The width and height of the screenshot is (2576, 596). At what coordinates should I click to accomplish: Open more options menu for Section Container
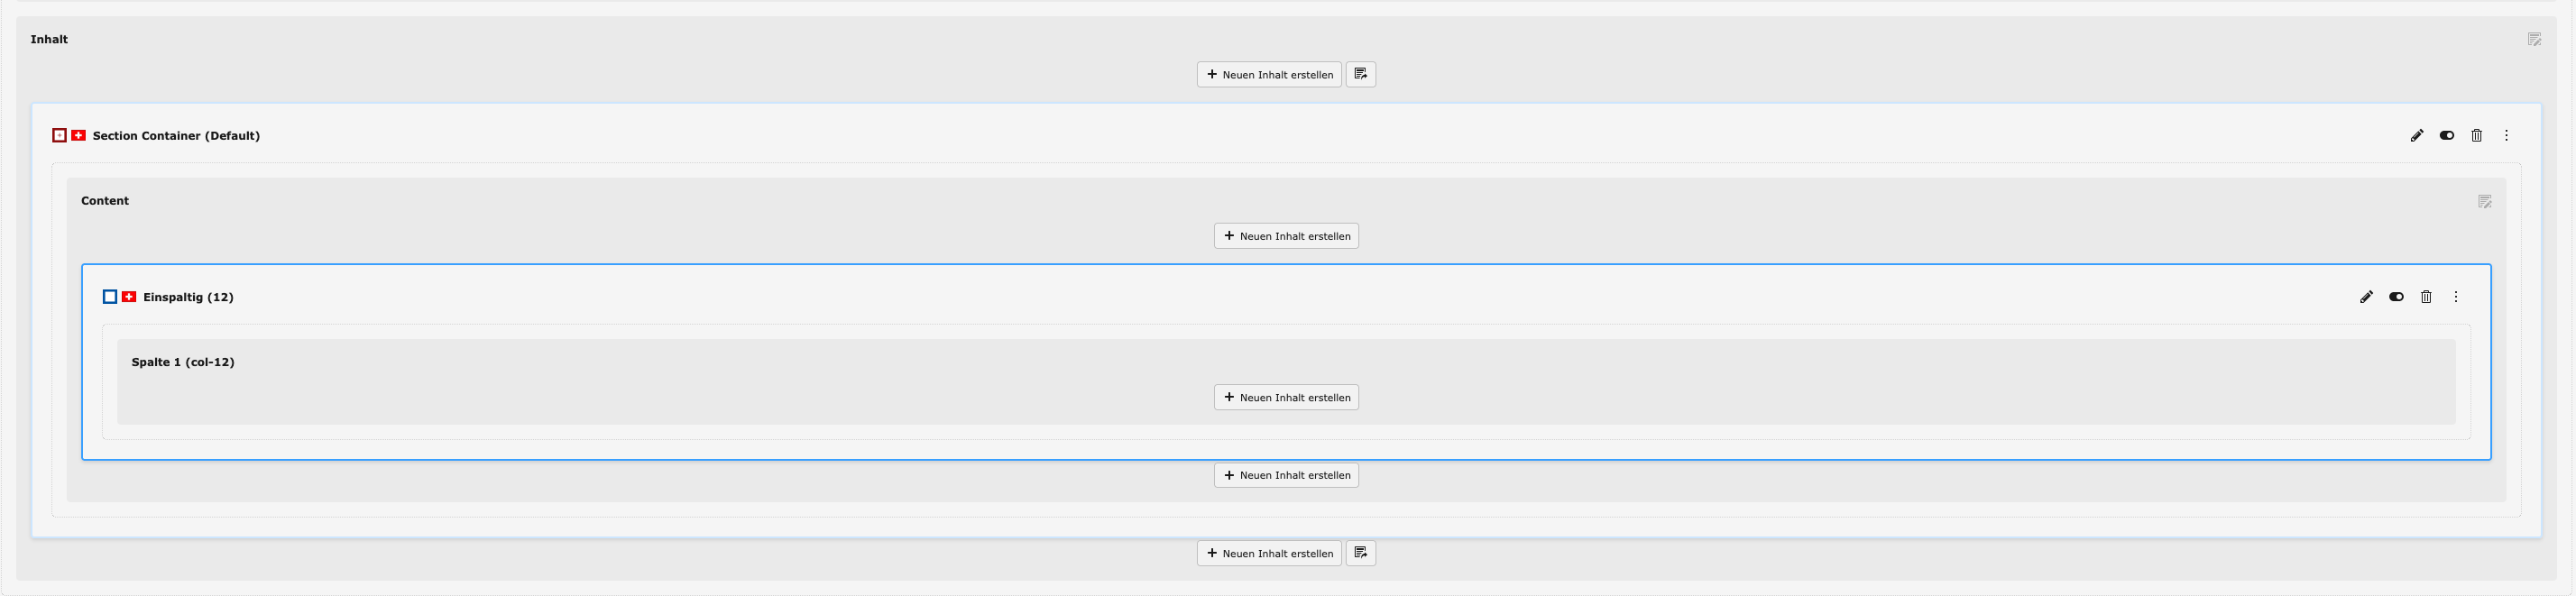pyautogui.click(x=2506, y=136)
